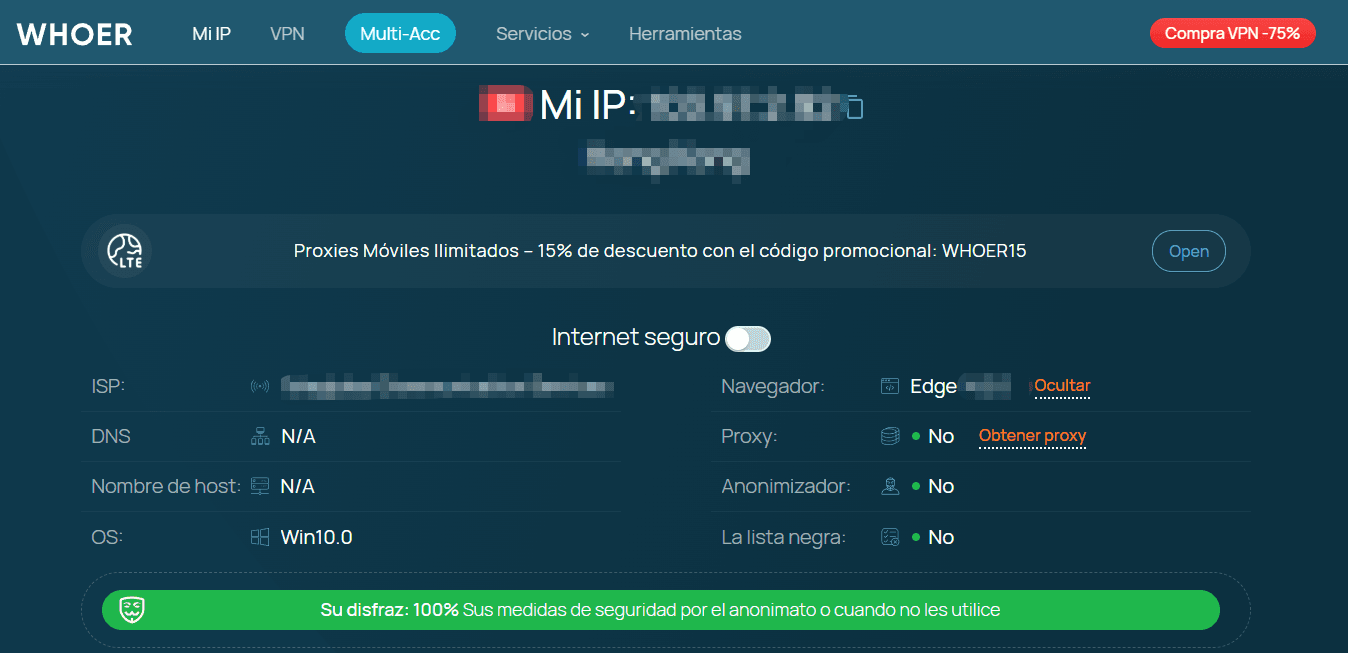
Task: Click the LTE mobile proxies icon
Action: tap(124, 250)
